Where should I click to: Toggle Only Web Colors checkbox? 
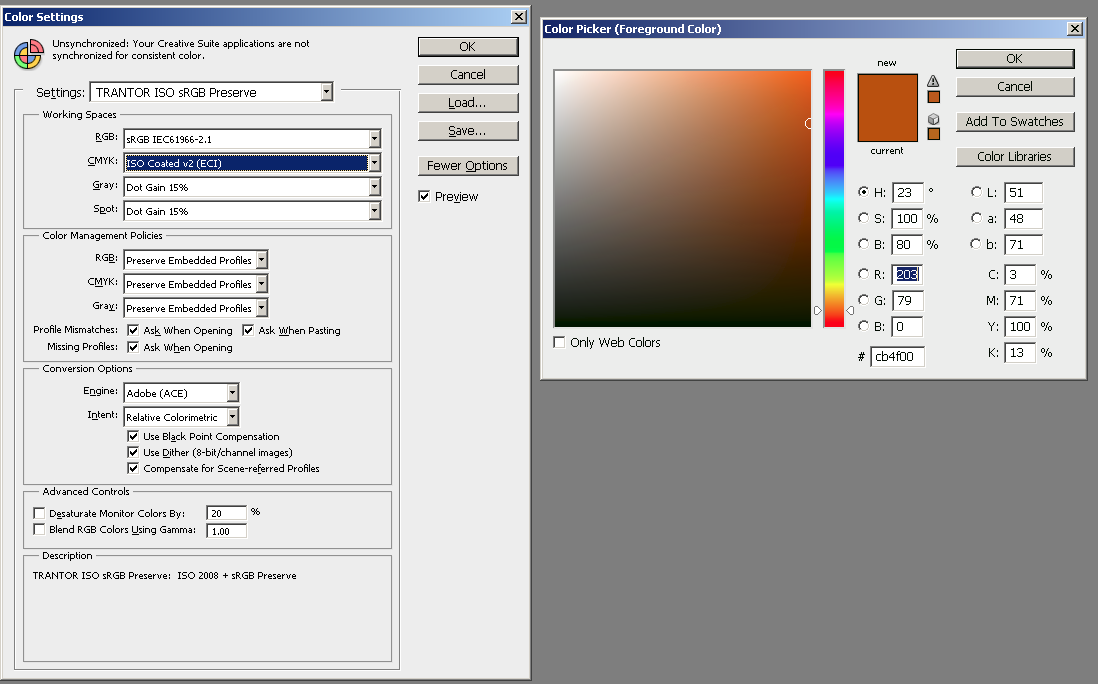pyautogui.click(x=560, y=342)
